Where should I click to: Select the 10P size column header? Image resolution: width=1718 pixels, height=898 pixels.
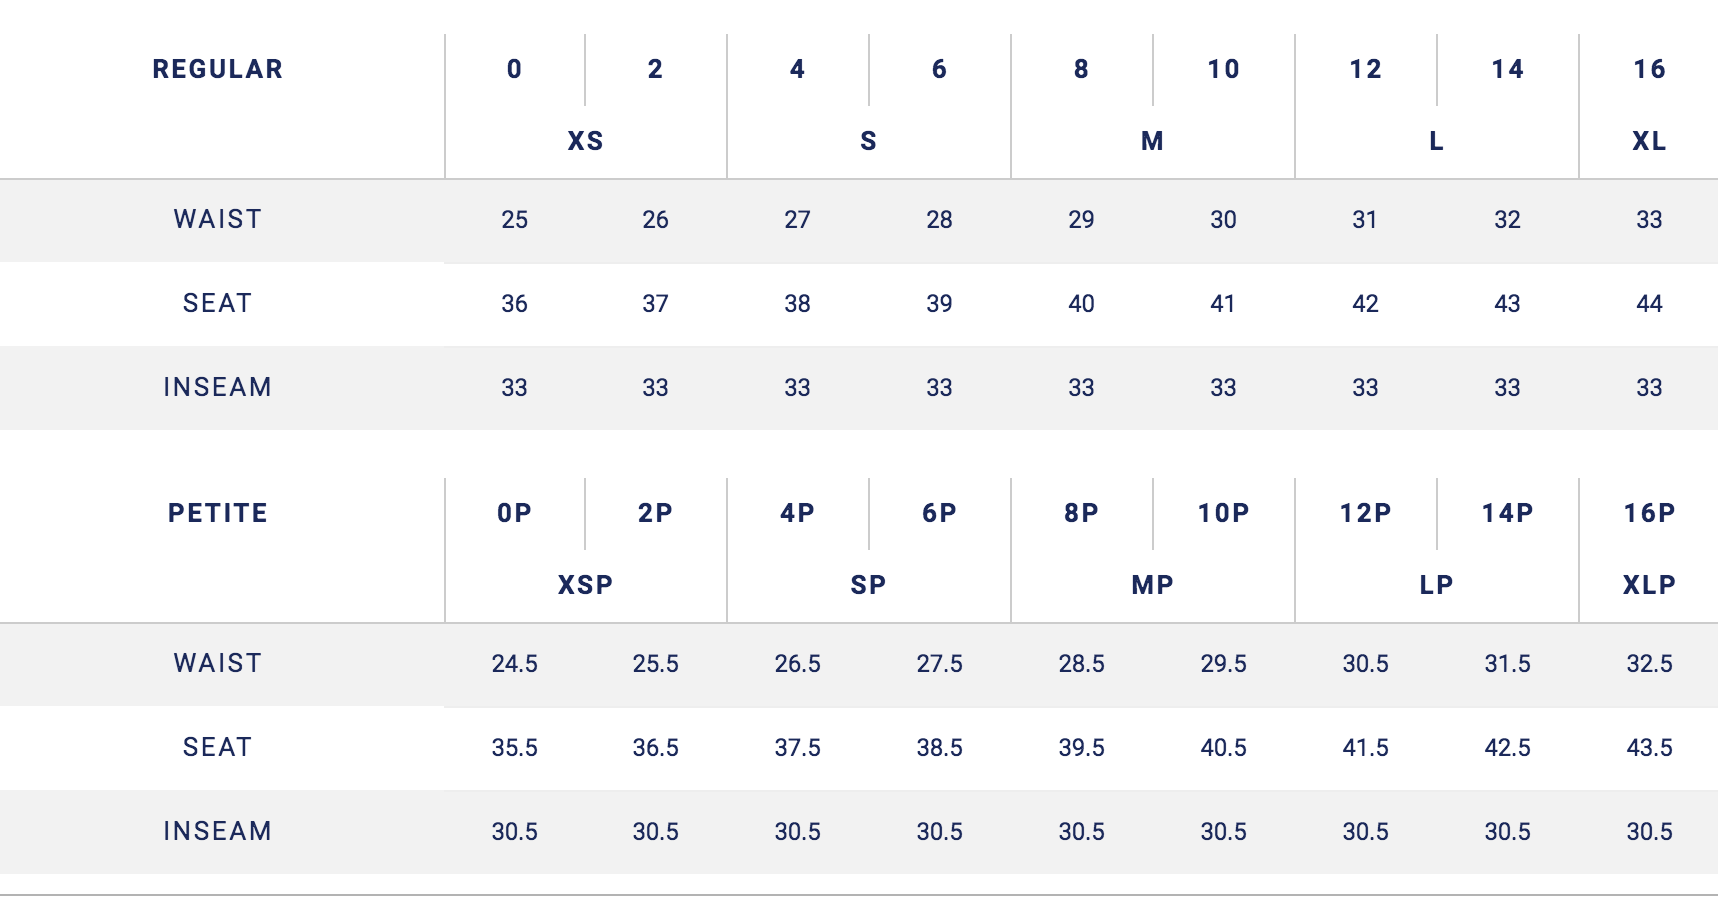coord(1223,513)
